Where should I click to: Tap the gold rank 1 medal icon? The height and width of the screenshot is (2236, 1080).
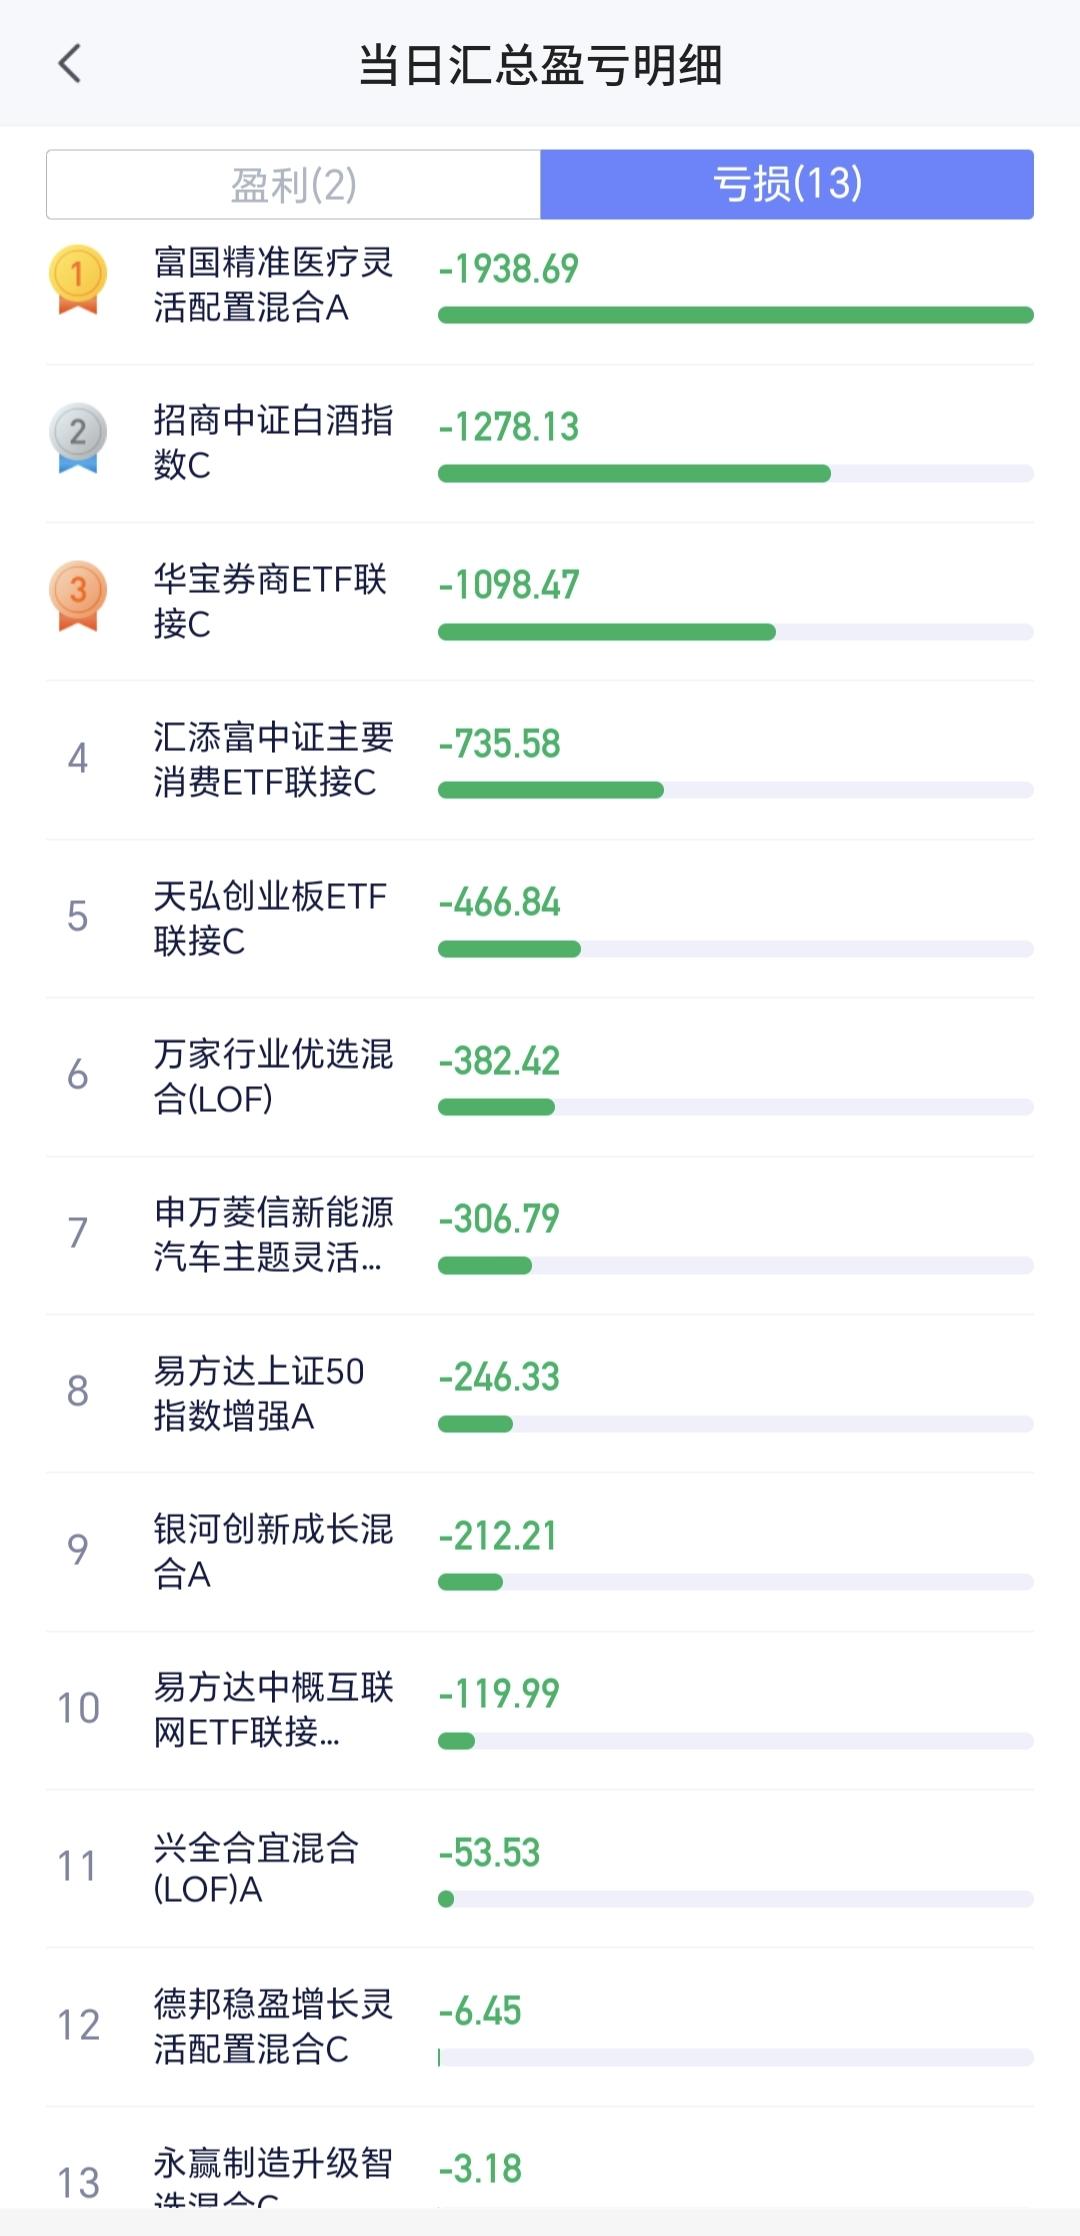[x=77, y=279]
